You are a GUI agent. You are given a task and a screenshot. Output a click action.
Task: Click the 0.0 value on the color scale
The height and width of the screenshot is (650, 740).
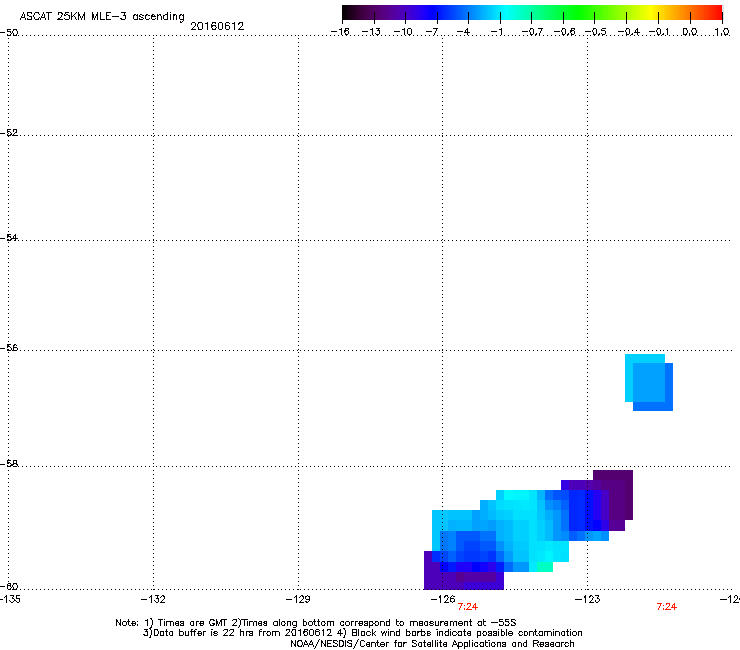(690, 32)
